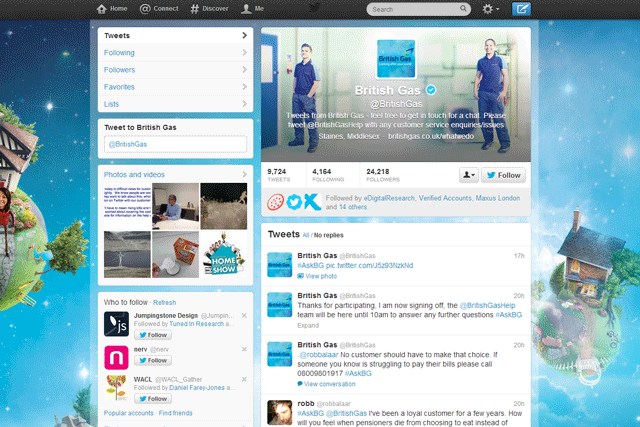Open Photos and videos gallery link
The image size is (640, 427).
[x=134, y=175]
